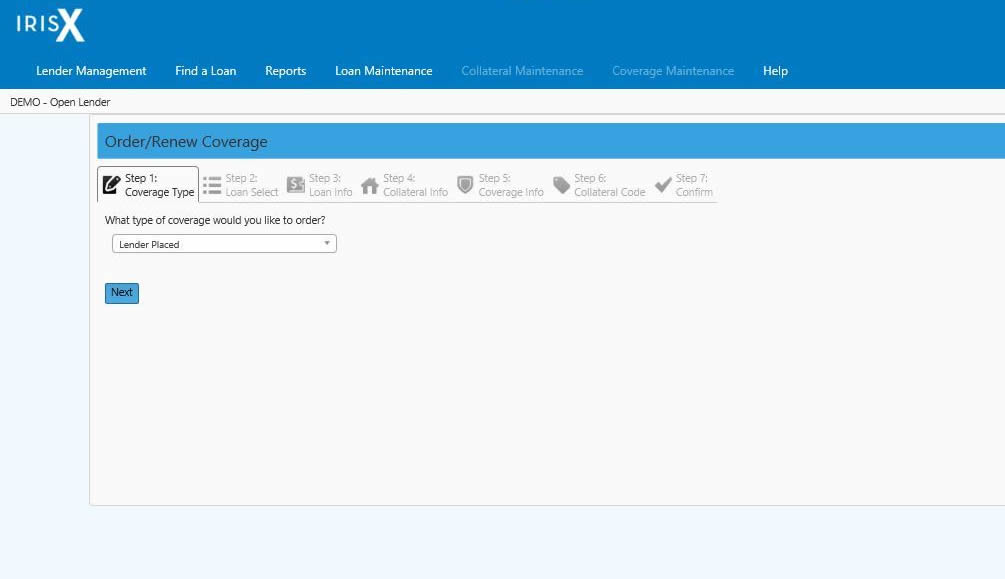Click the Step 1 pencil edit icon

pyautogui.click(x=111, y=185)
